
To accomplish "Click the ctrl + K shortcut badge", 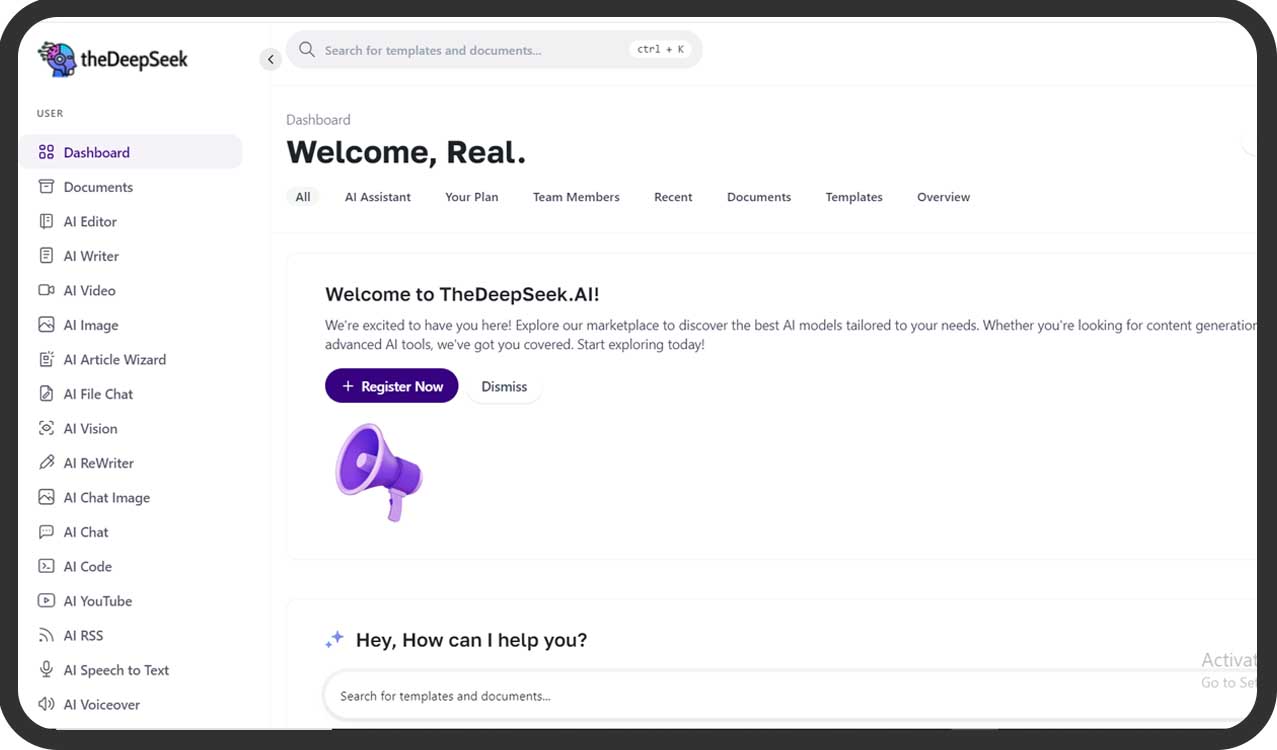I will pos(661,49).
